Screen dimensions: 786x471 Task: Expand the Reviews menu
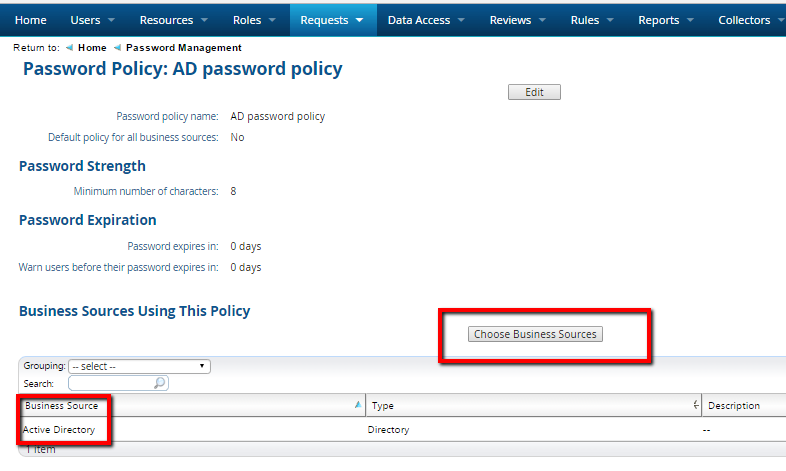coord(517,20)
